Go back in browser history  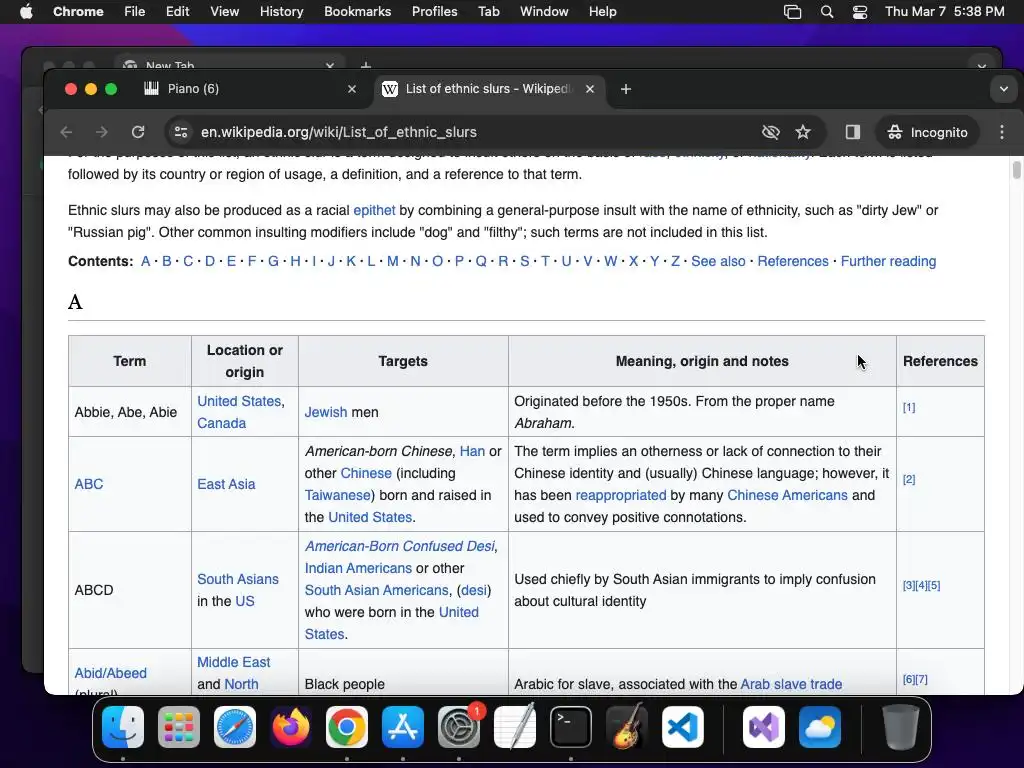66,132
